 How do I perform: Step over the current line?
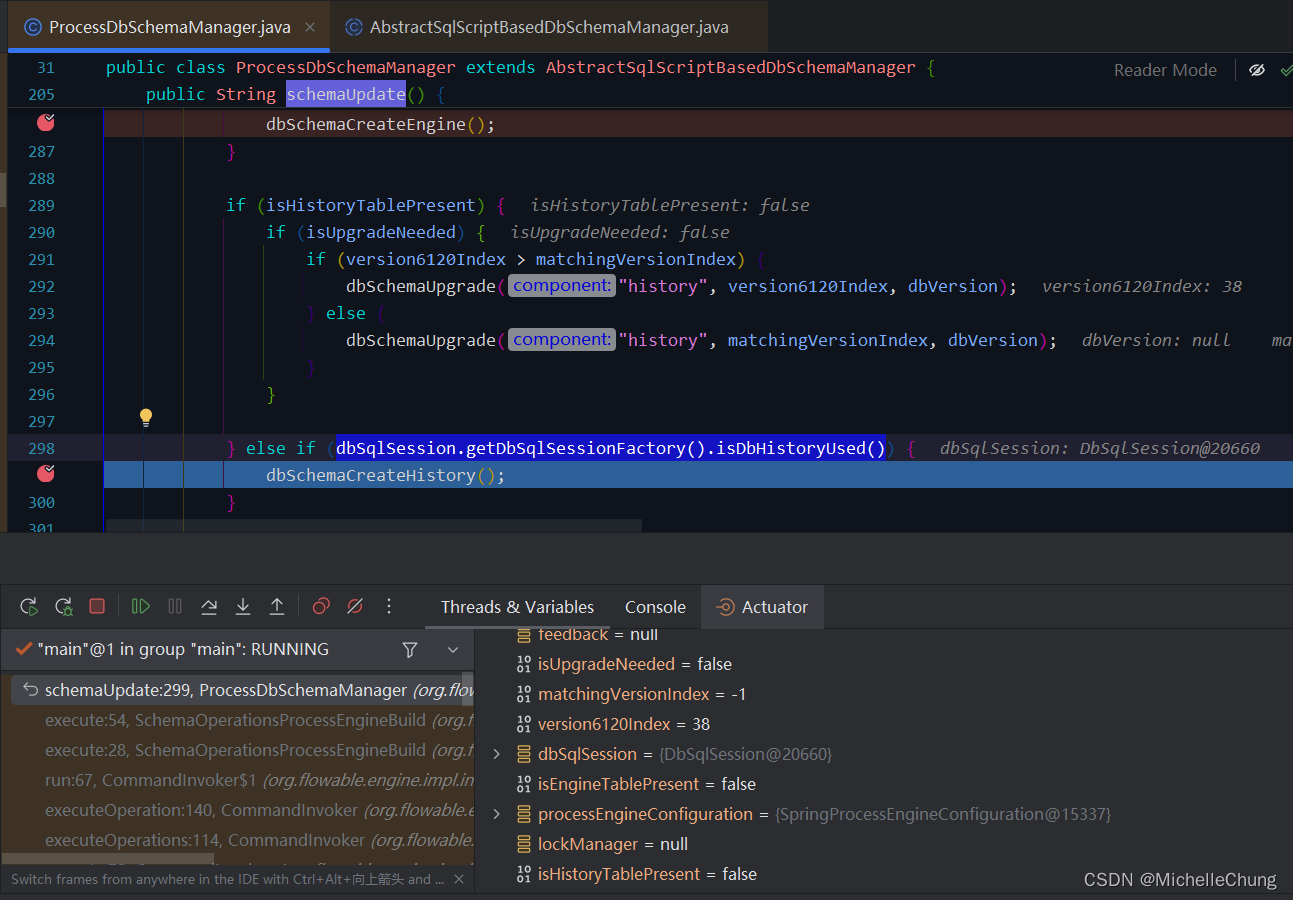click(209, 606)
